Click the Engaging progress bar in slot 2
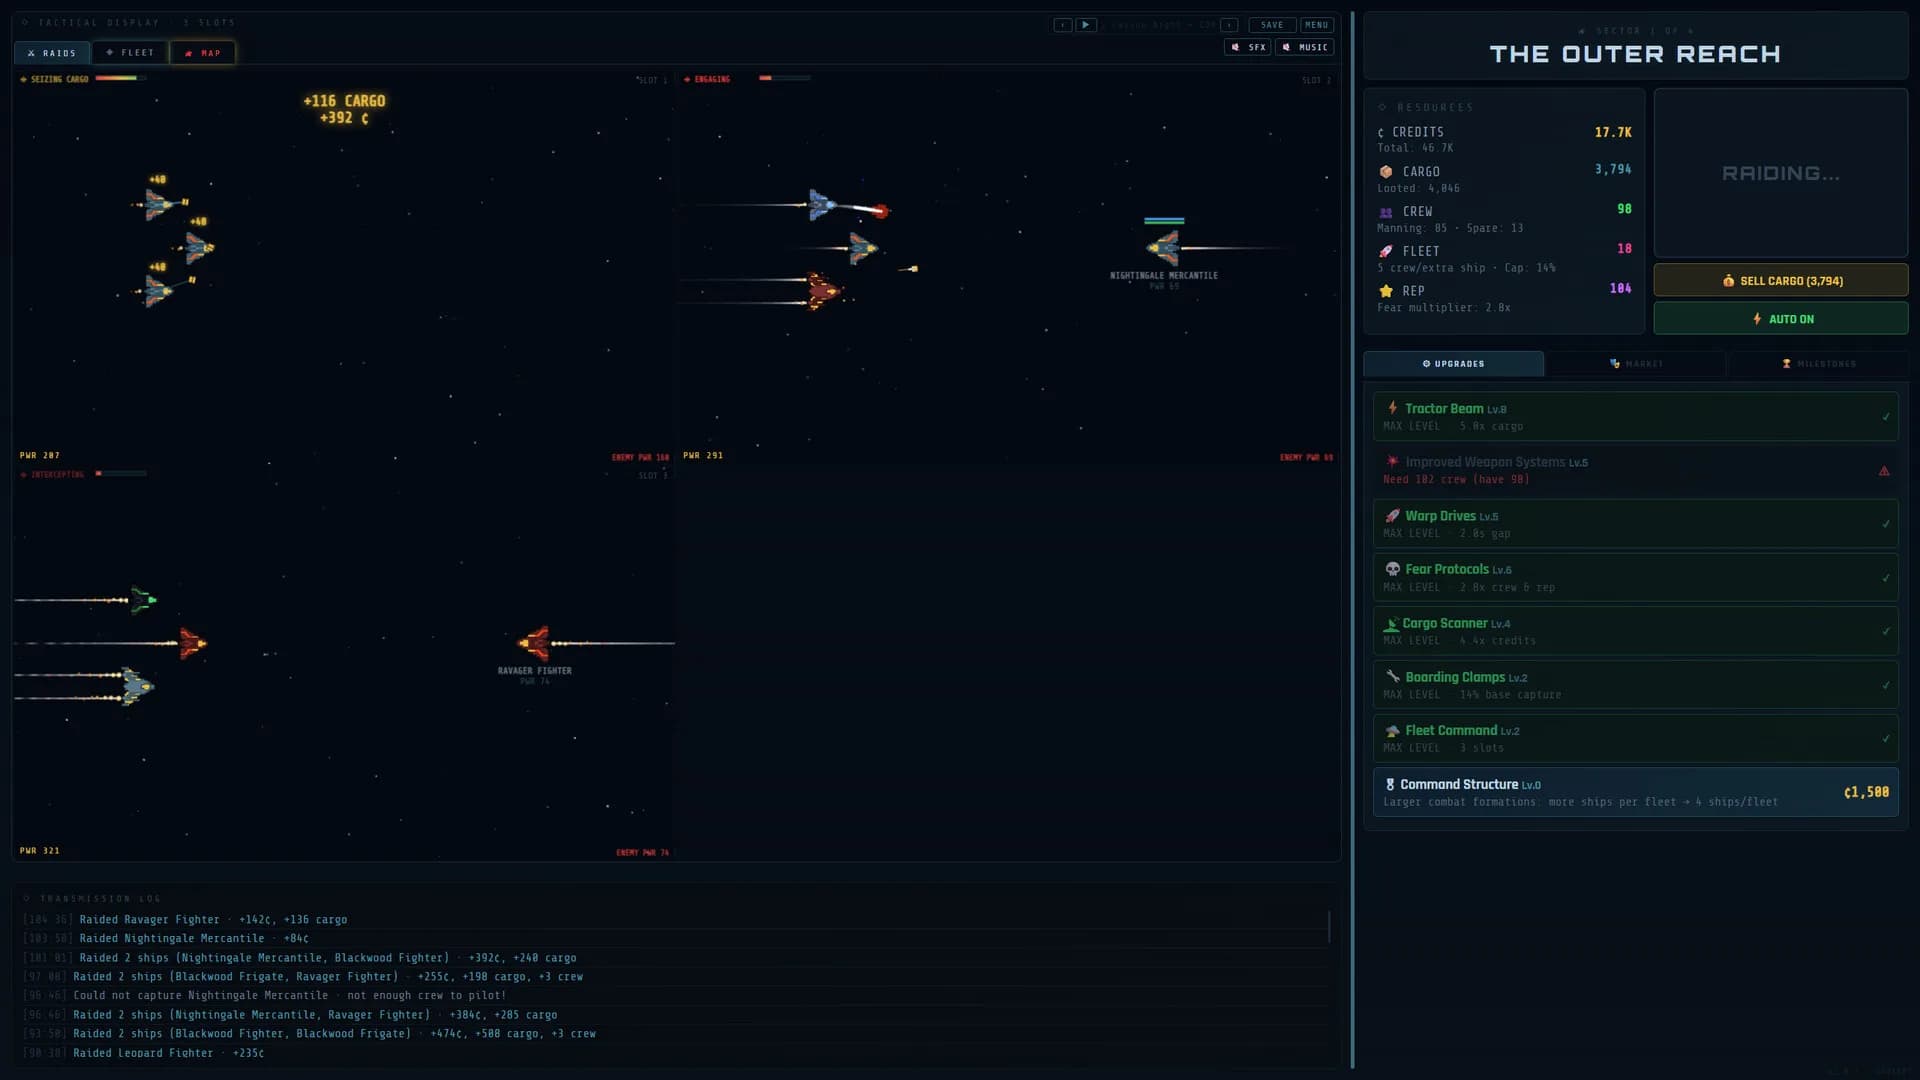The width and height of the screenshot is (1920, 1080). tap(784, 78)
